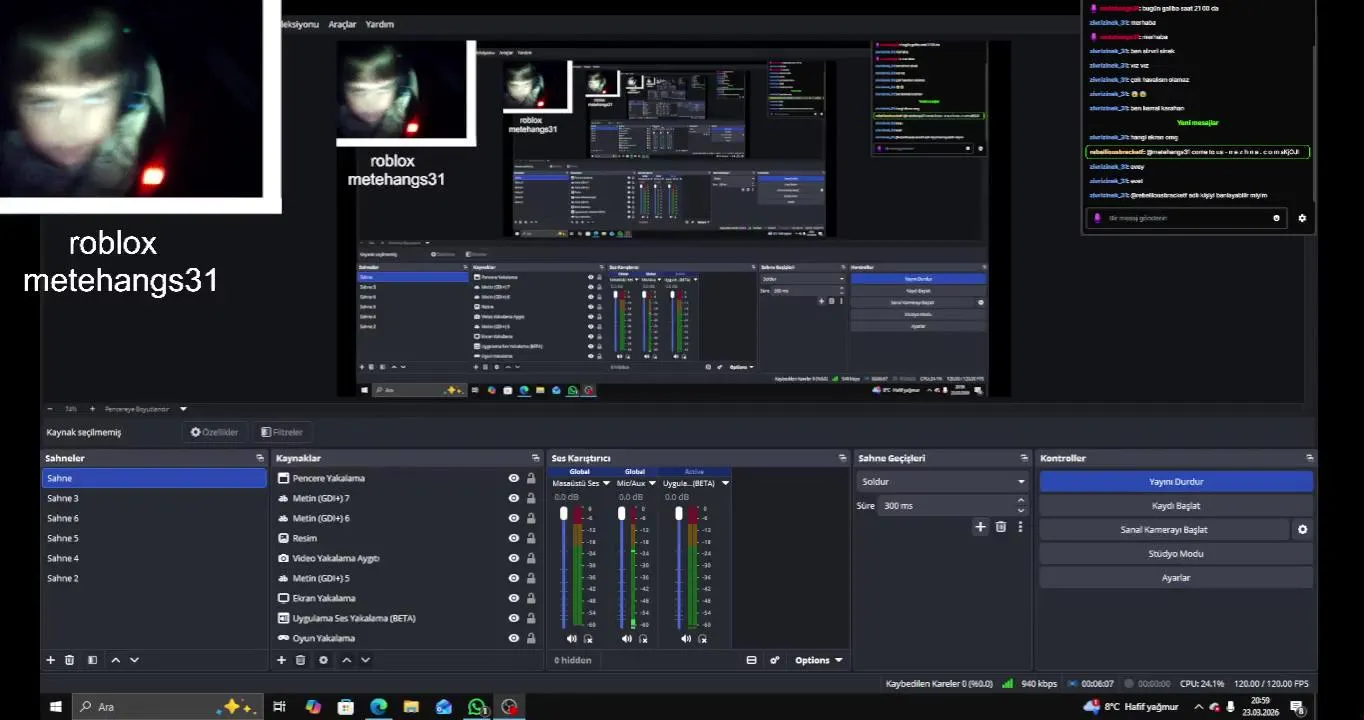Select the Sahne 2 scene
Image resolution: width=1364 pixels, height=720 pixels.
154,578
